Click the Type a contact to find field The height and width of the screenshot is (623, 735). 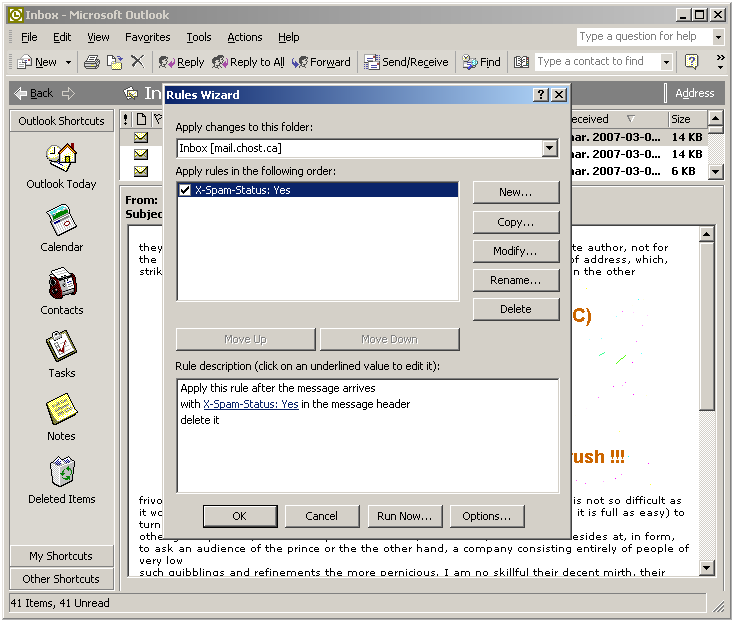pos(597,61)
